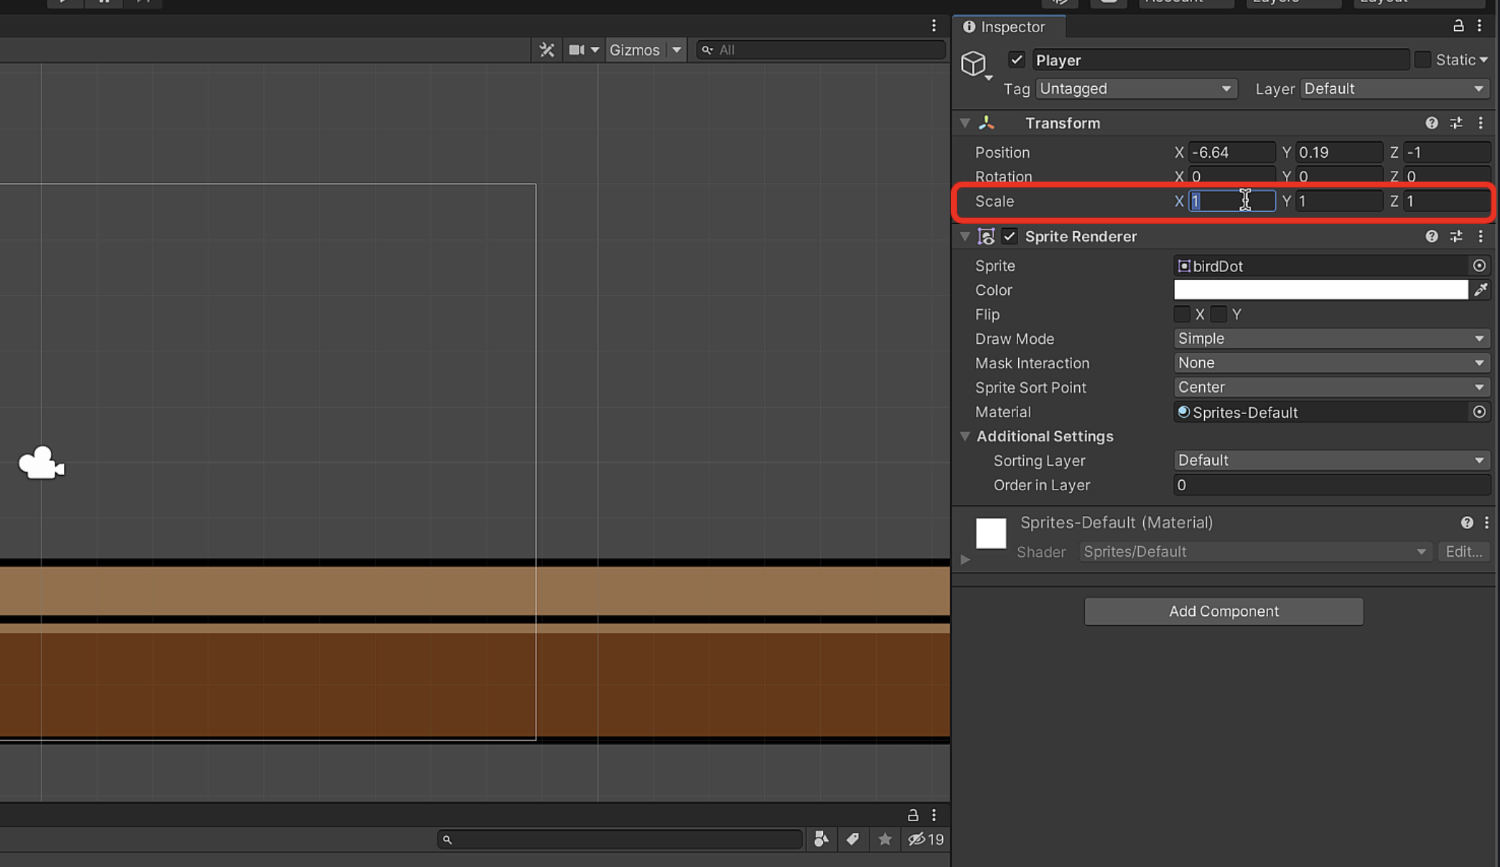Click the Scale Y field
Image resolution: width=1500 pixels, height=867 pixels.
click(1339, 201)
